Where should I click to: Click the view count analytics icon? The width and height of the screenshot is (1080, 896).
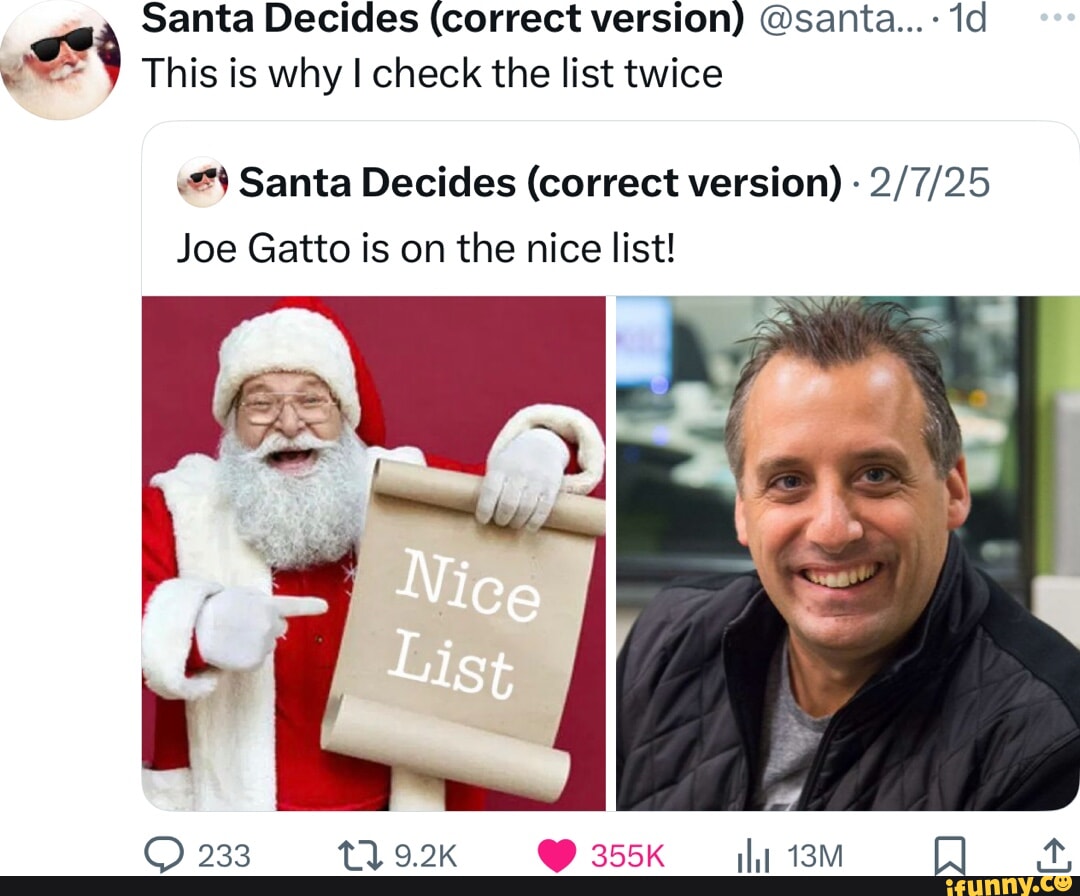(752, 855)
